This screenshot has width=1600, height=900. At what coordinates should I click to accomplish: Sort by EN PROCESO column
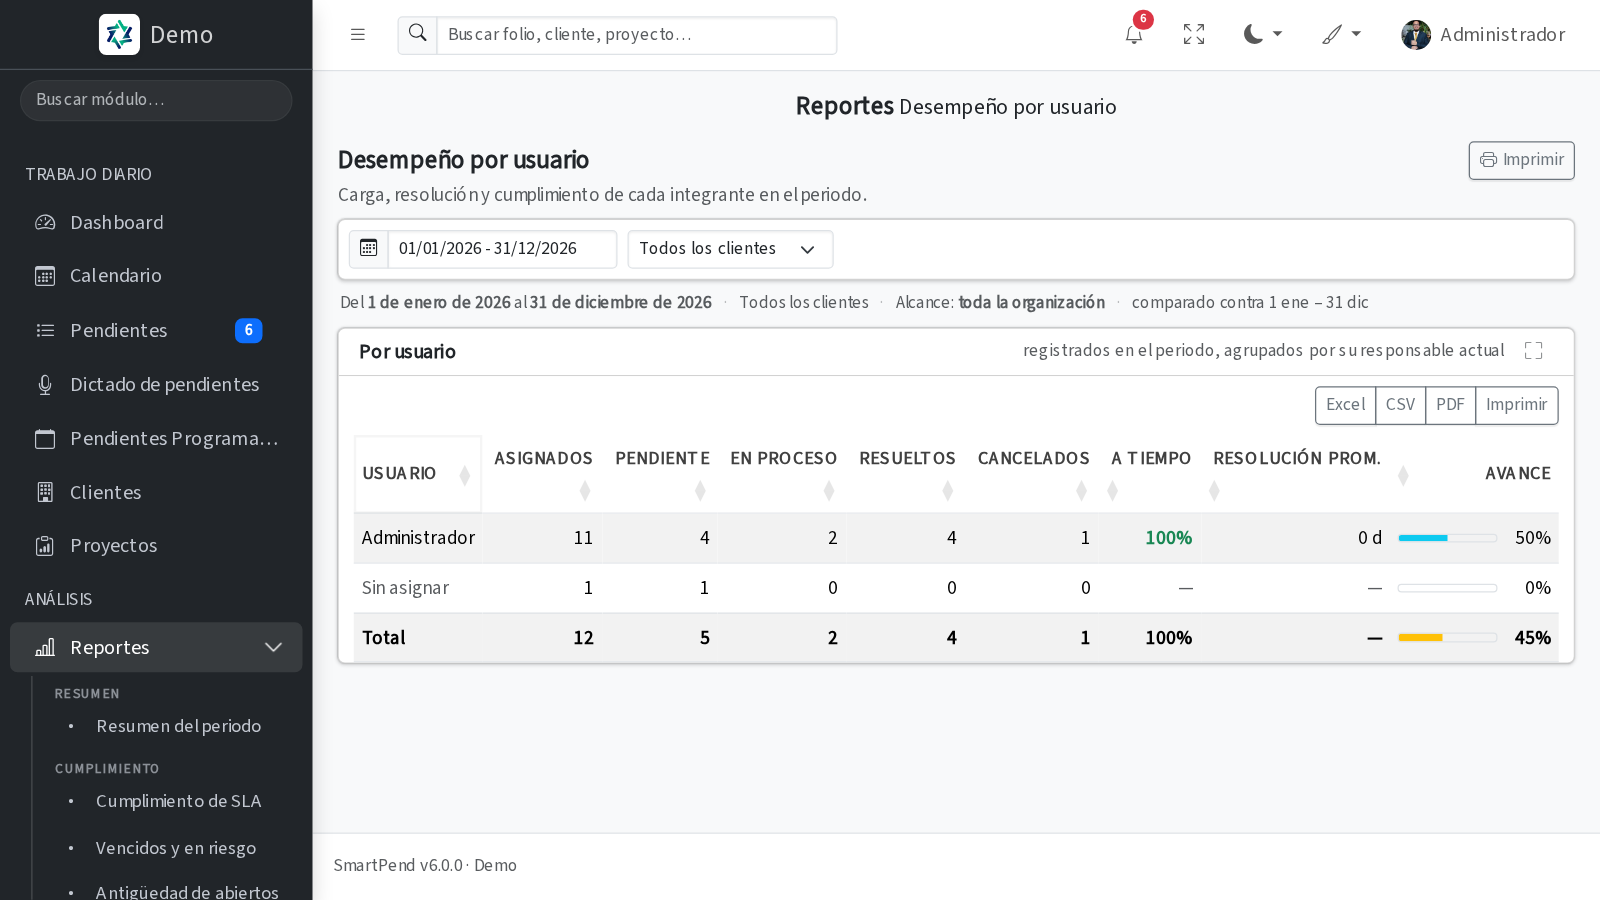[x=783, y=474]
